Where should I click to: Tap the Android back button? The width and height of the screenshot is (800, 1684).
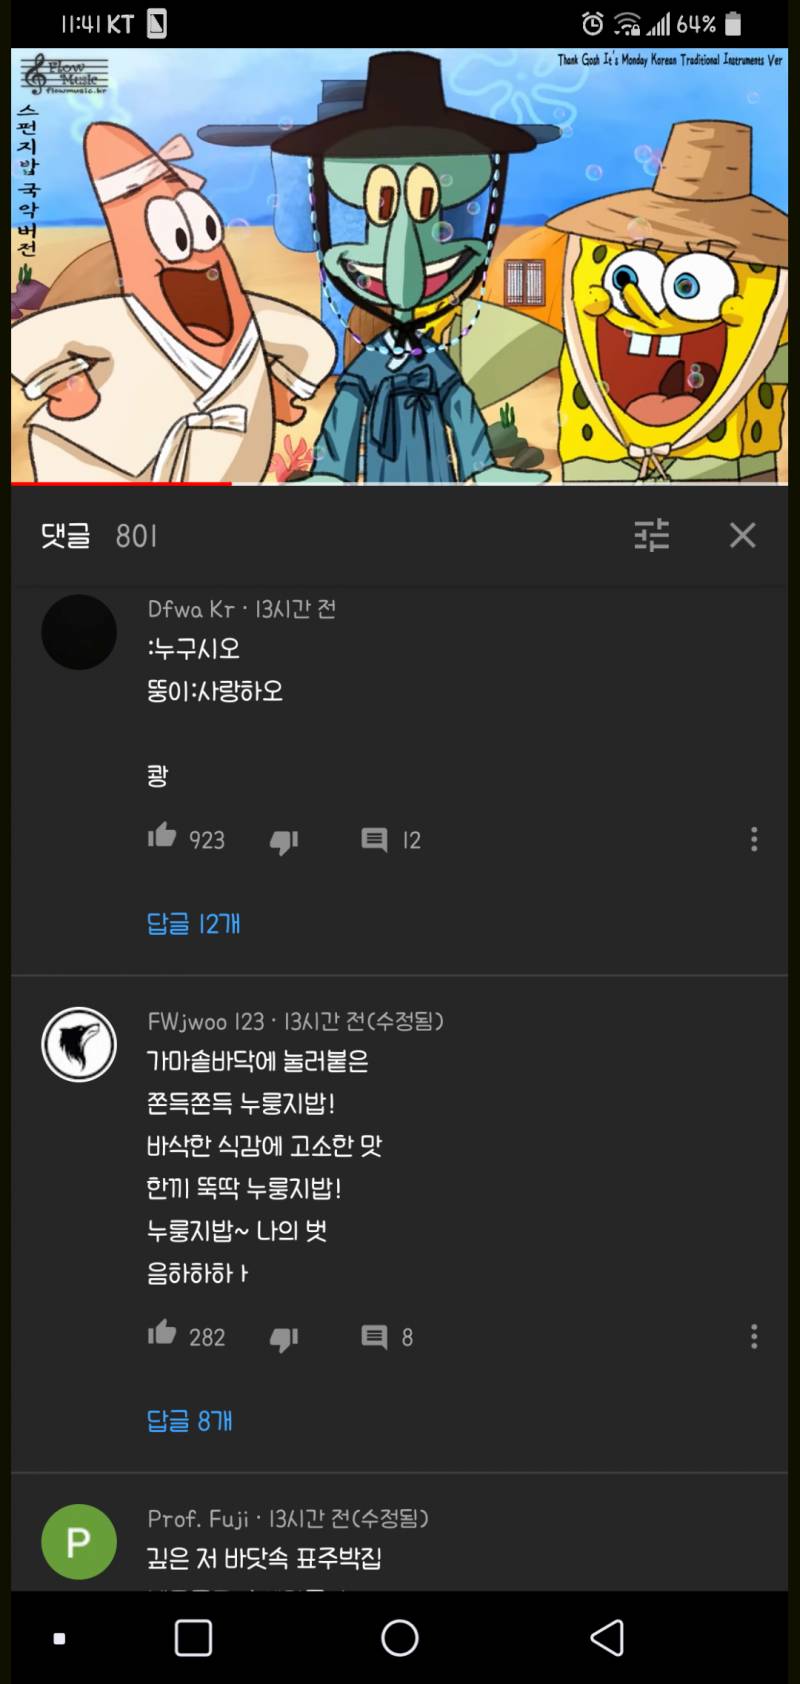coord(607,1638)
